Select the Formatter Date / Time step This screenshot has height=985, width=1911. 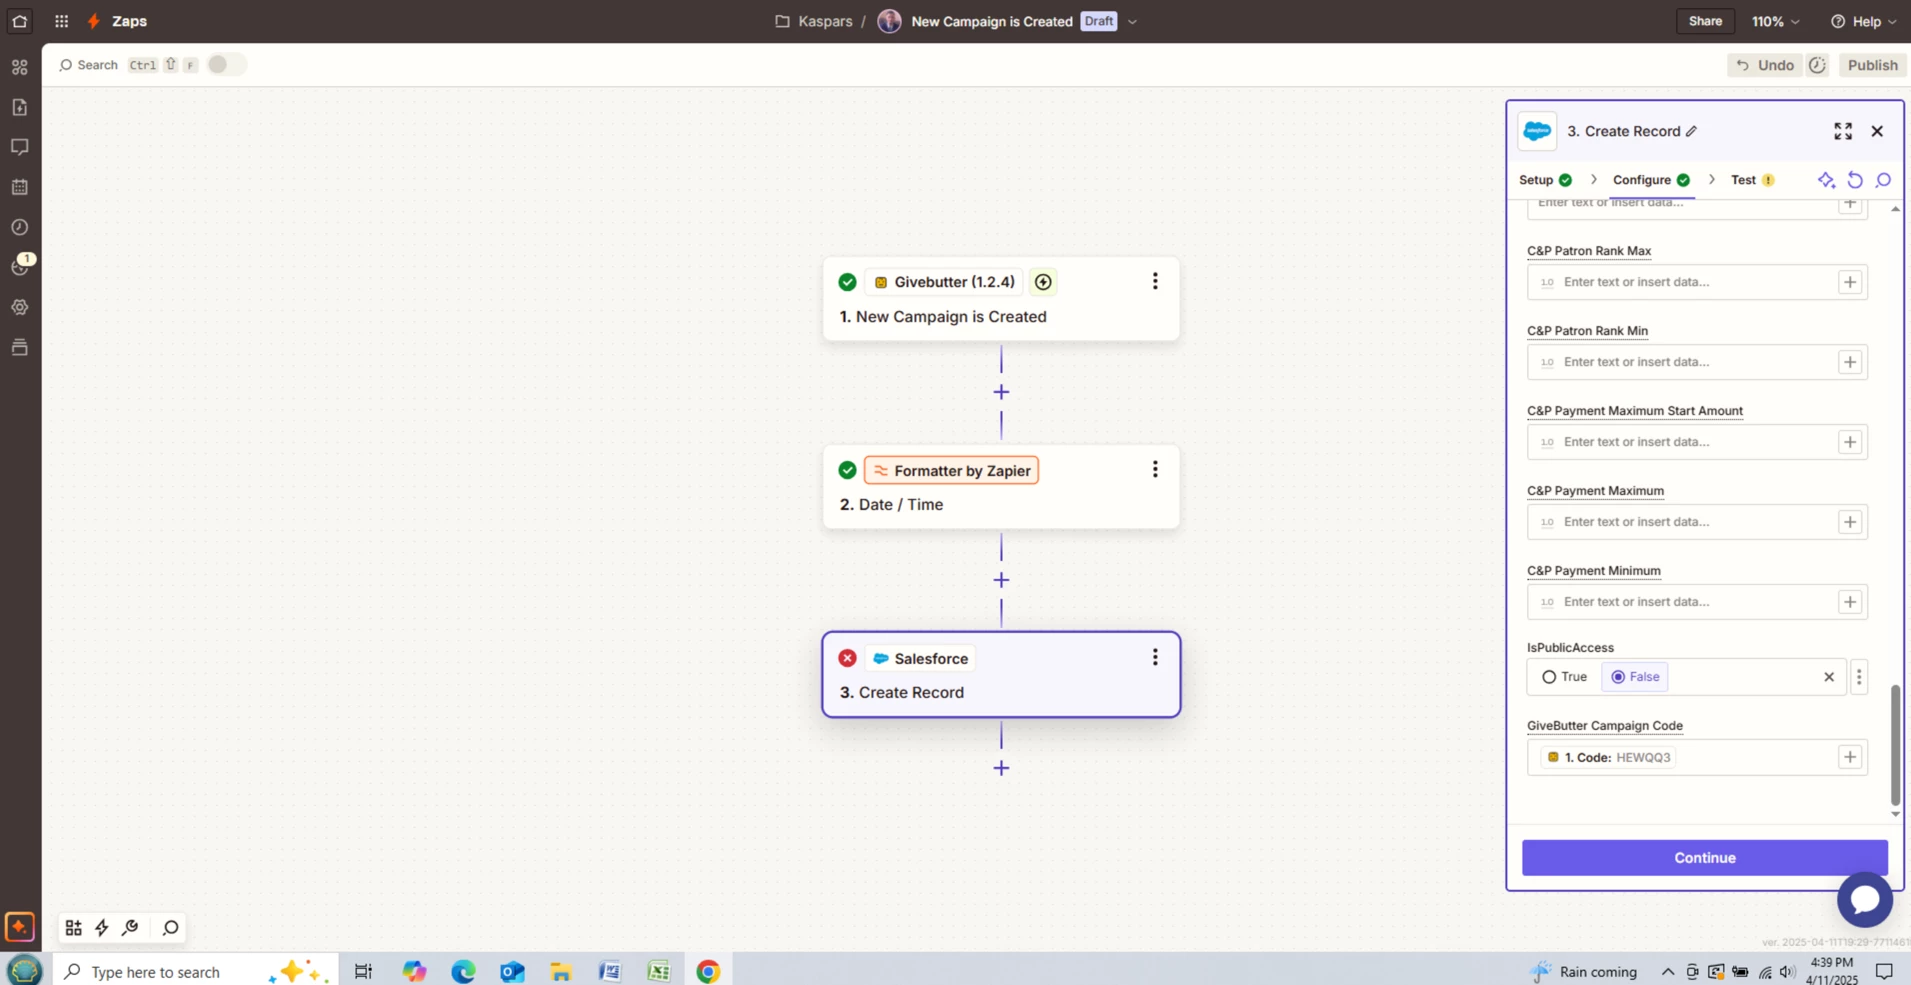tap(1001, 487)
